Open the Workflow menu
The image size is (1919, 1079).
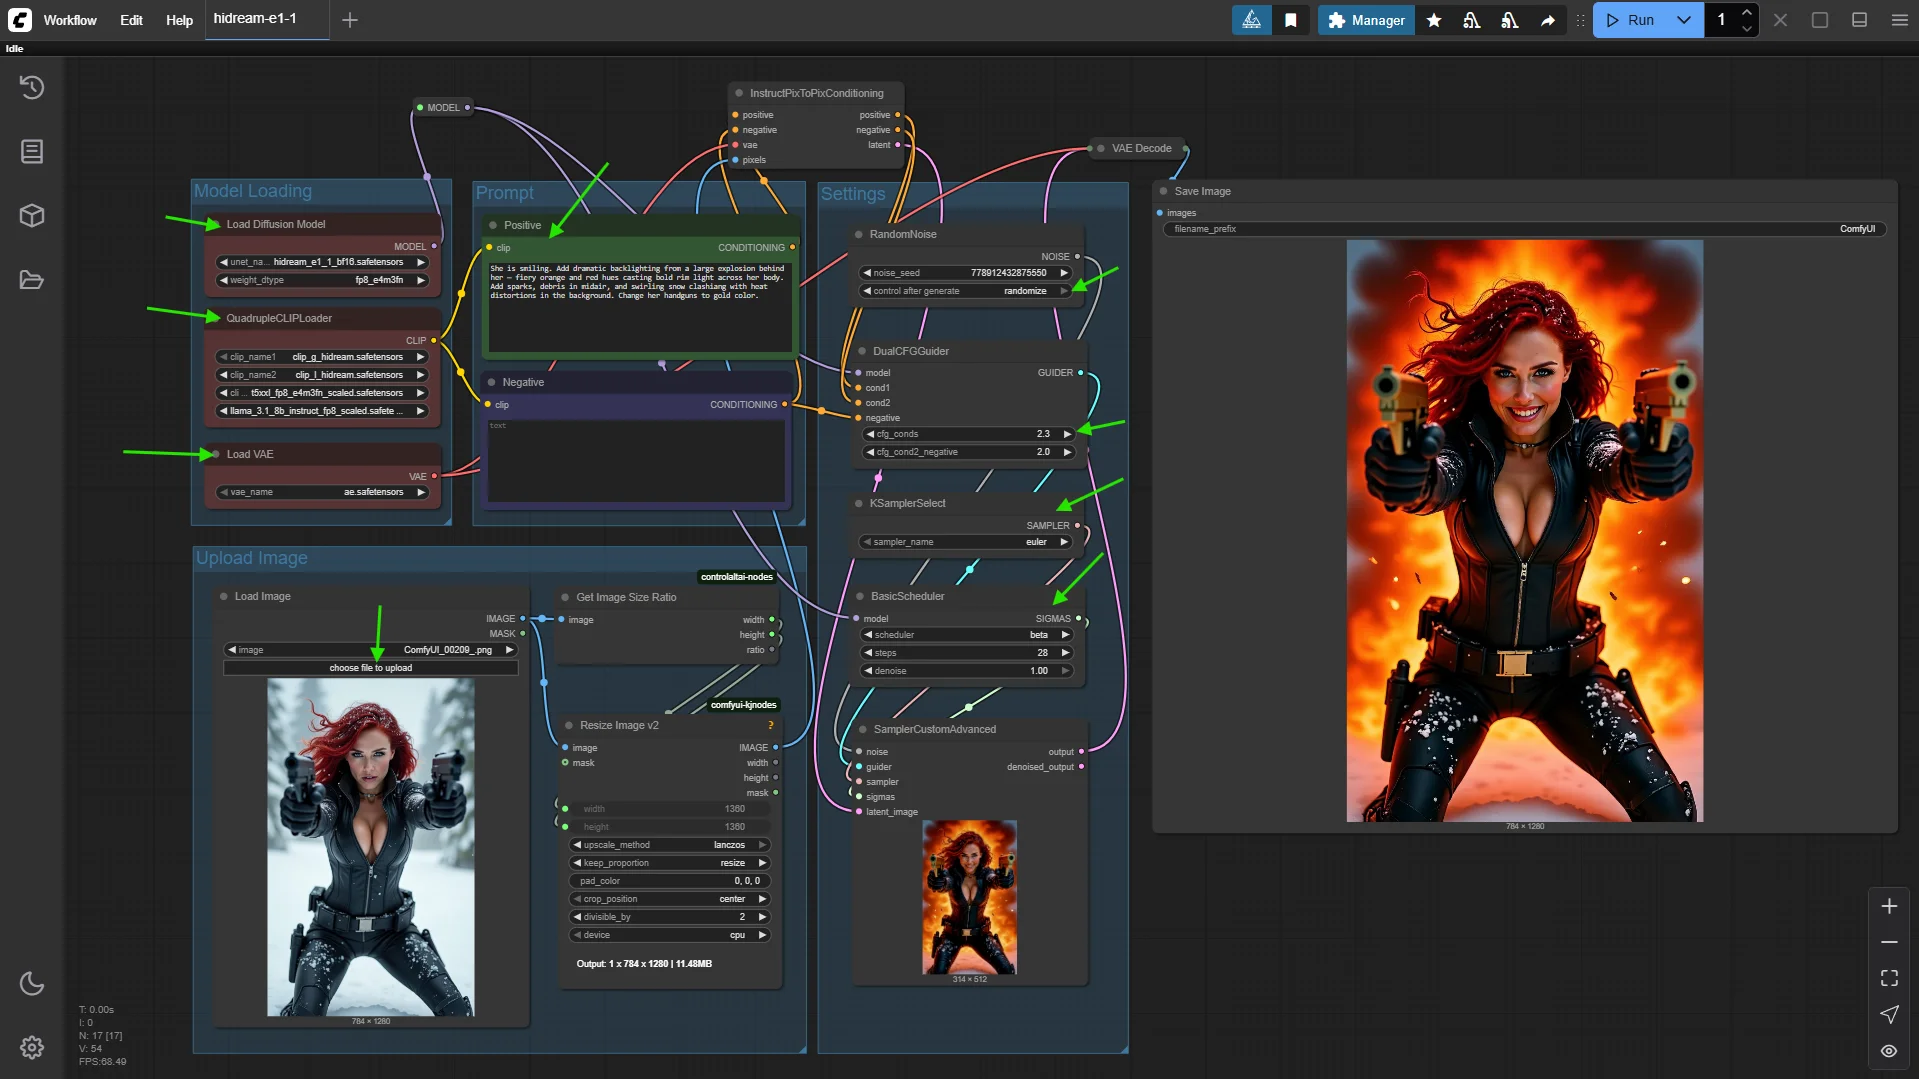(70, 20)
